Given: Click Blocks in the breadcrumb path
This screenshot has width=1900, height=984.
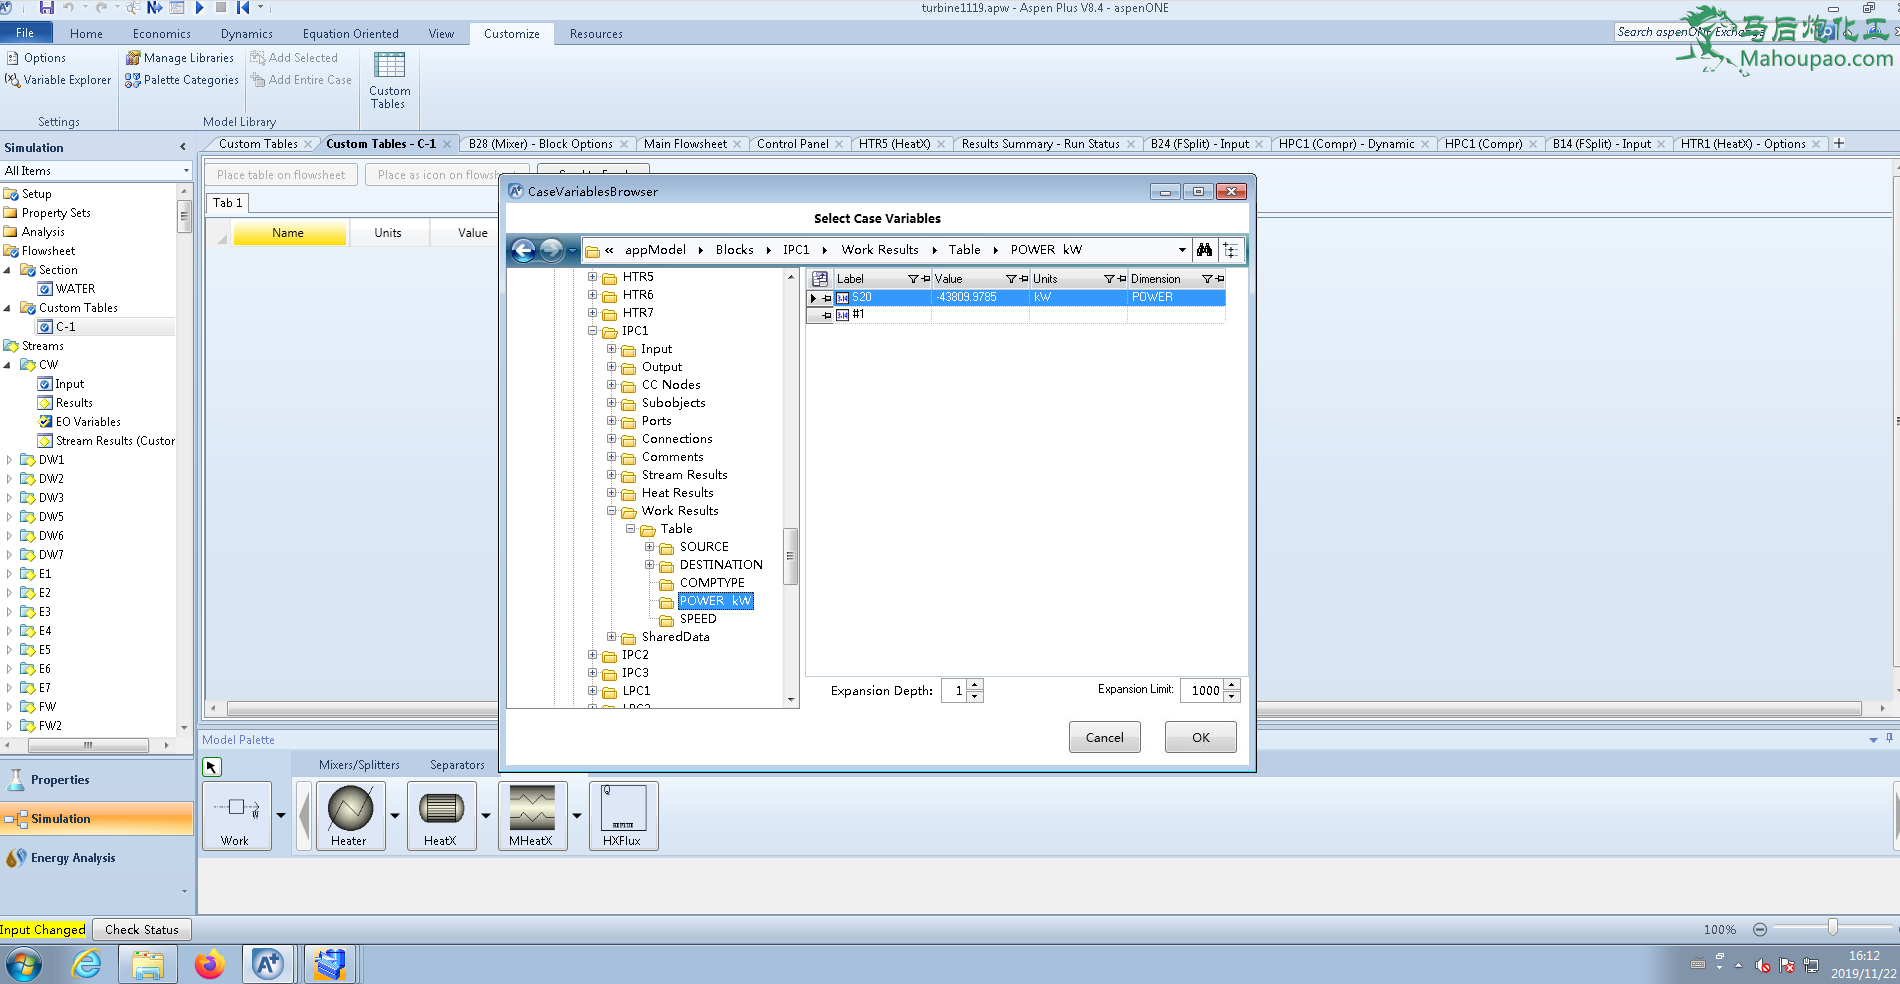Looking at the screenshot, I should [x=734, y=250].
